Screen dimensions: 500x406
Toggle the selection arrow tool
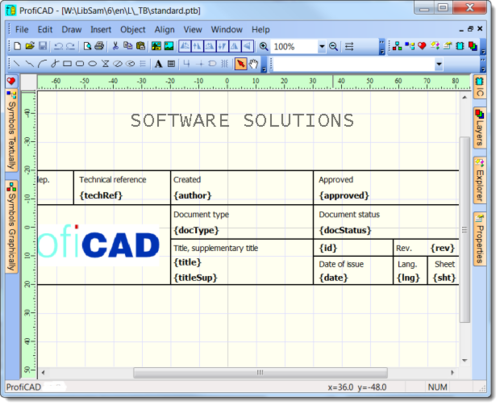pos(241,64)
